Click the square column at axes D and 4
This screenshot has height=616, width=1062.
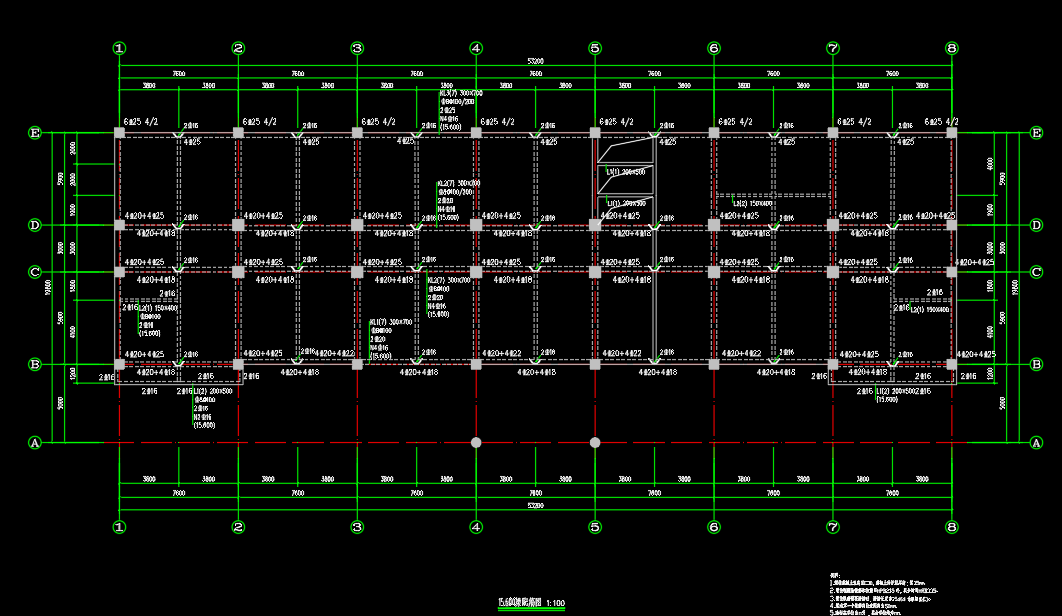[x=476, y=225]
